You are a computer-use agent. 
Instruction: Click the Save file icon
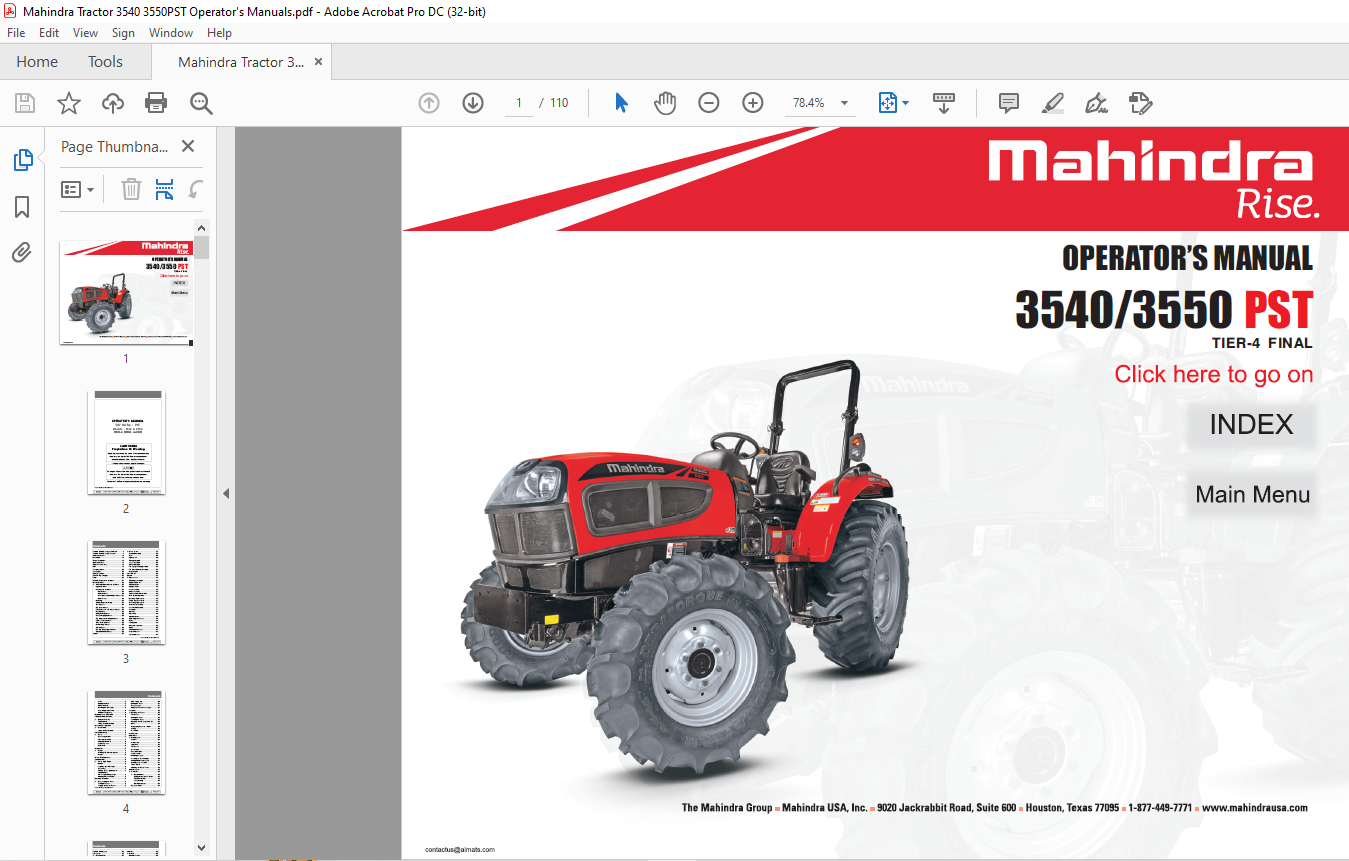click(25, 103)
